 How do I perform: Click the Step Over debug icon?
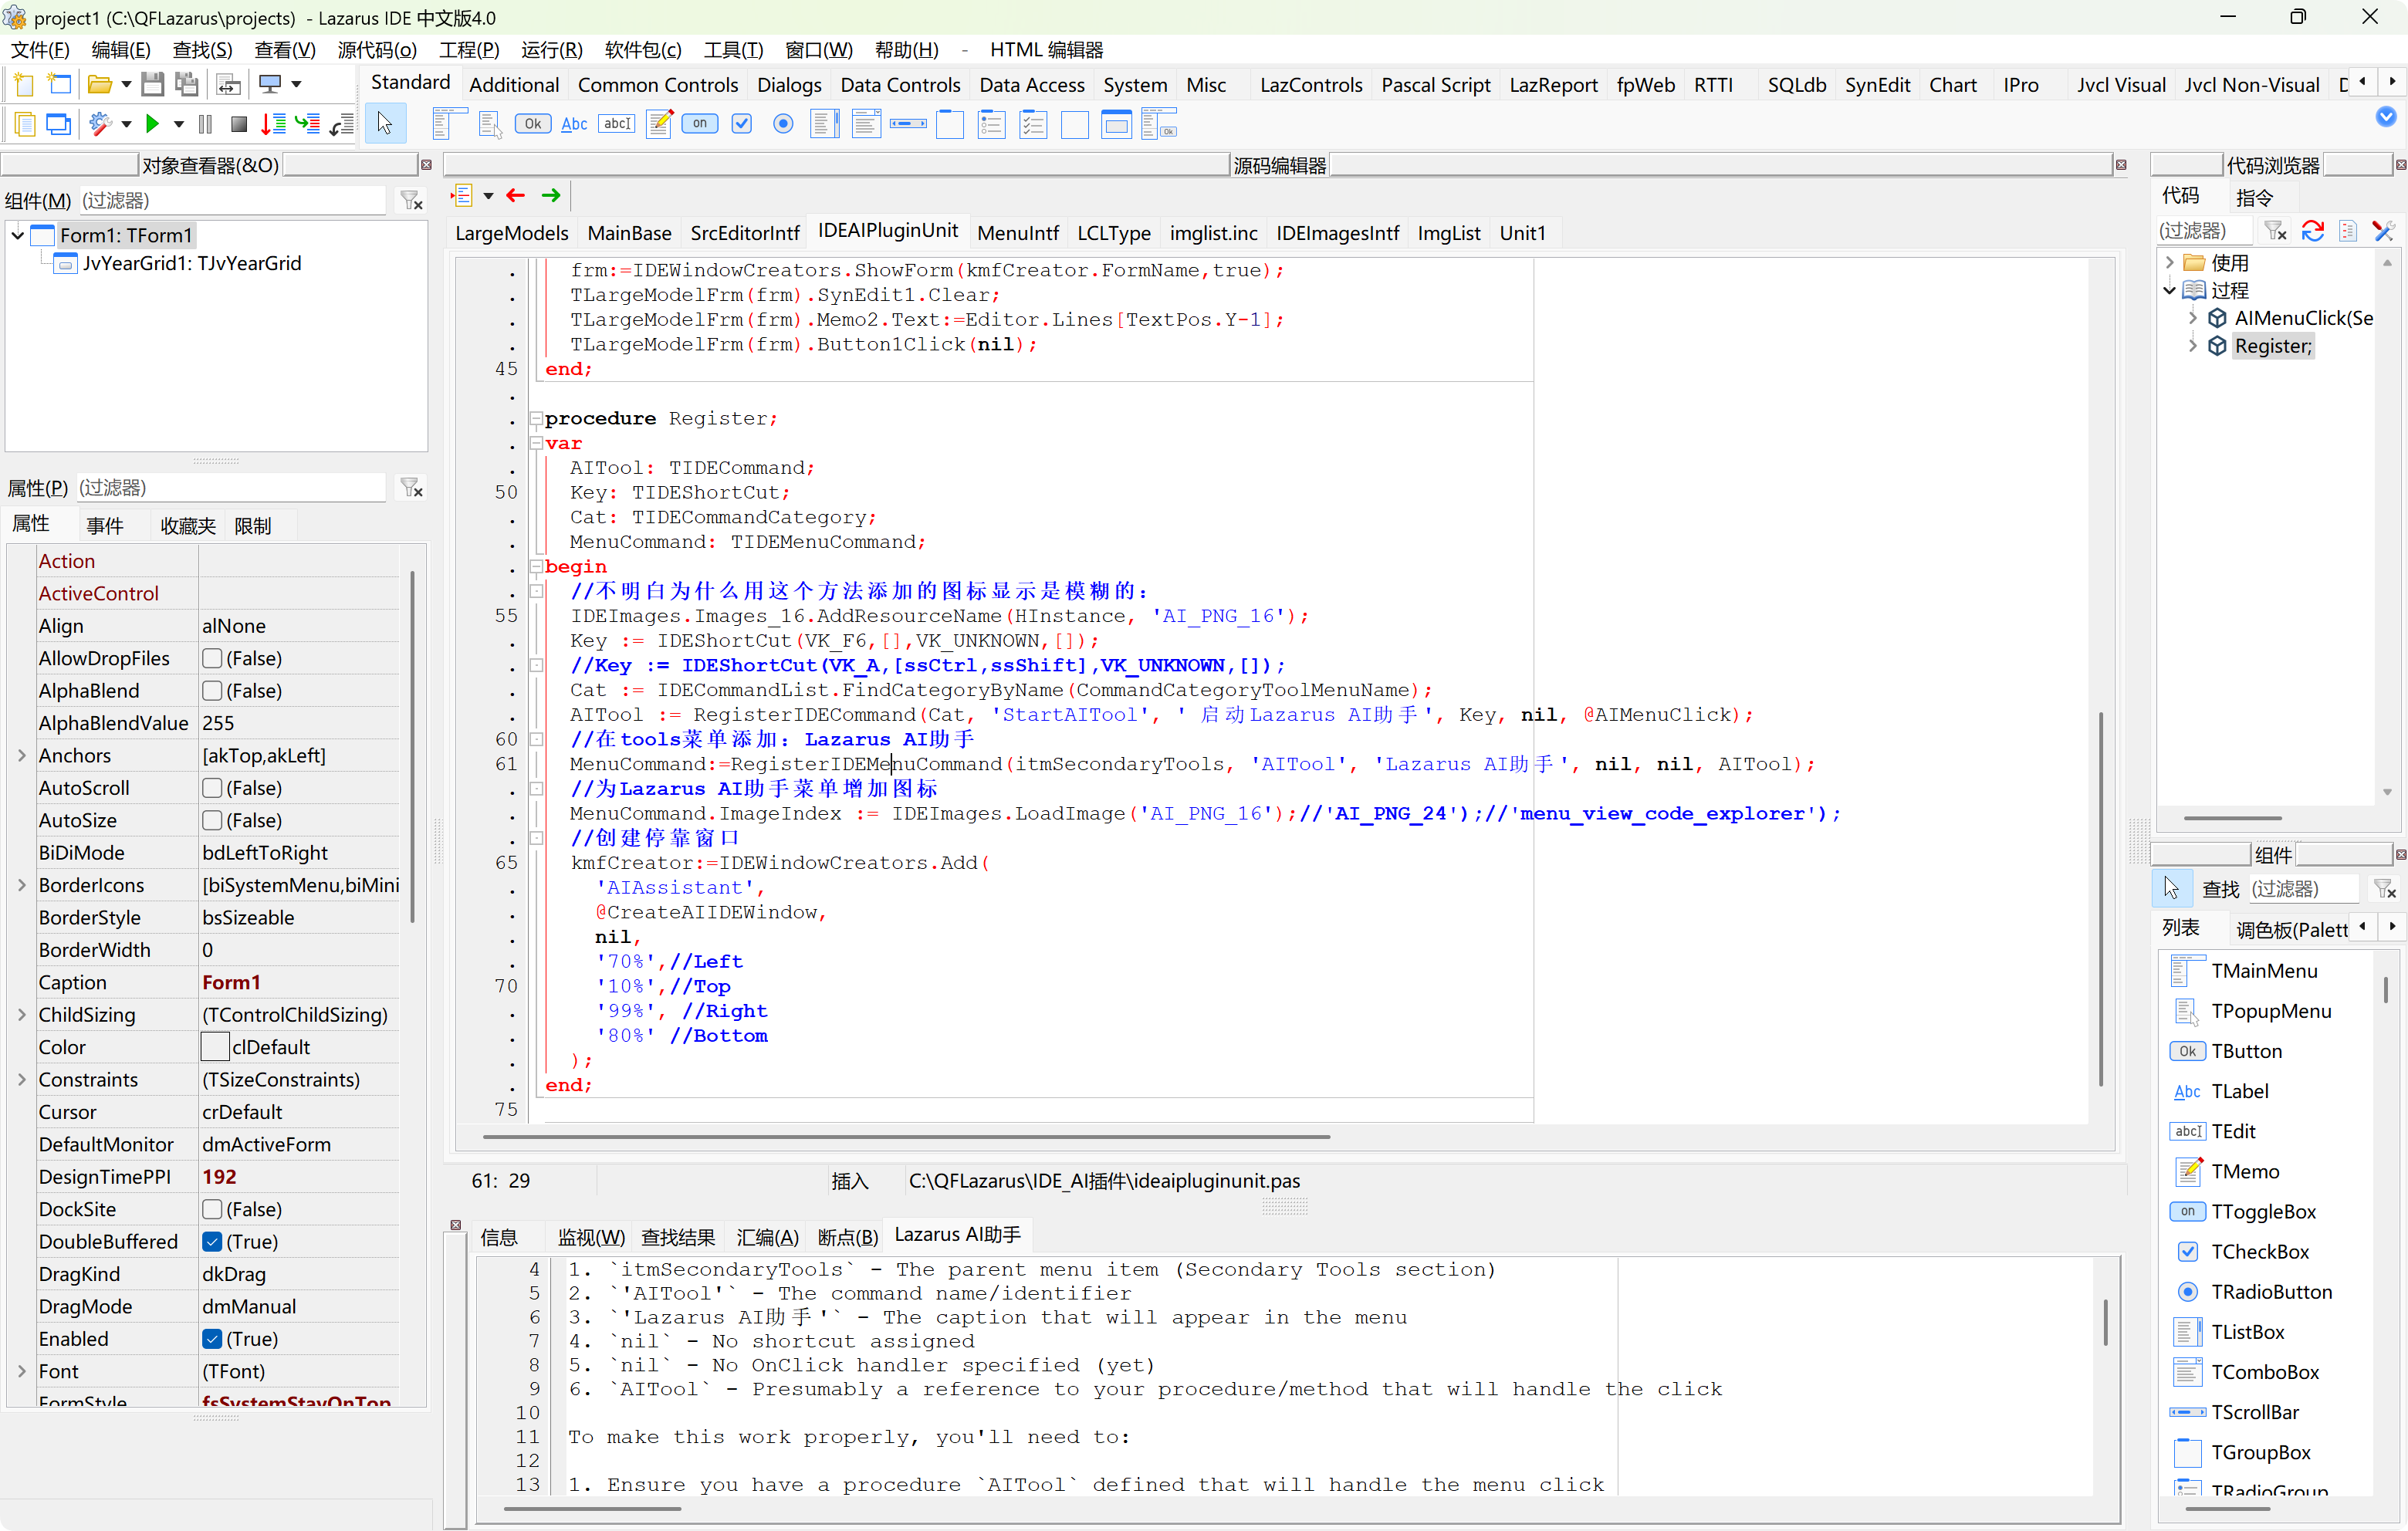point(307,124)
